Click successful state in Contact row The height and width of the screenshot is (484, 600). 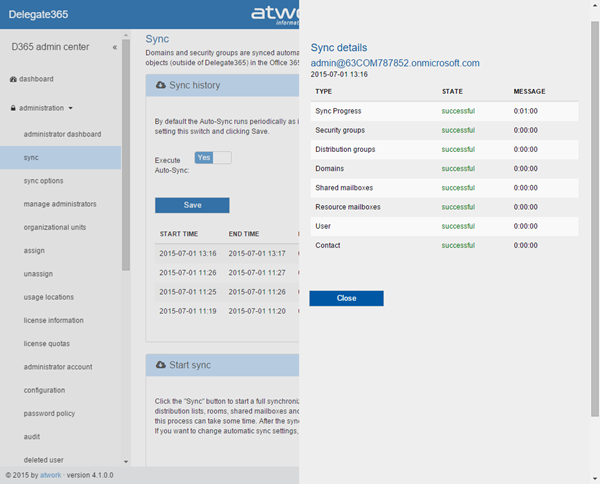coord(458,245)
